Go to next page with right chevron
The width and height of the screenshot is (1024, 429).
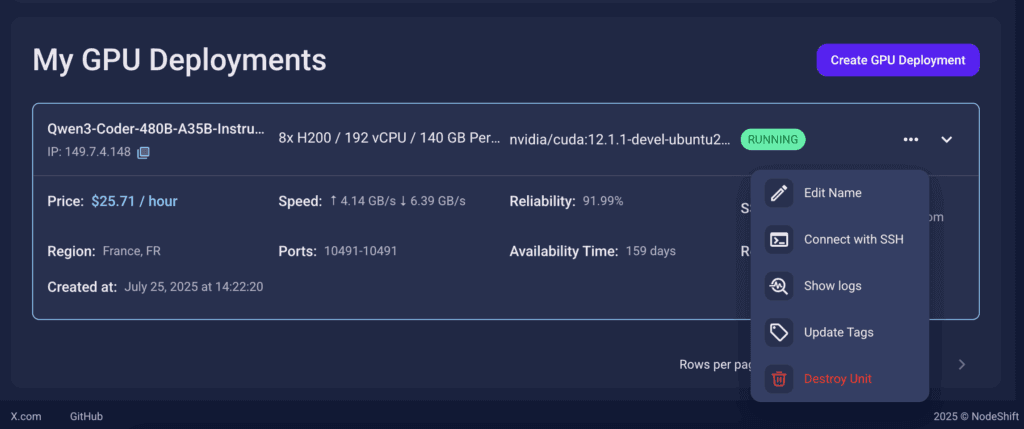point(961,364)
